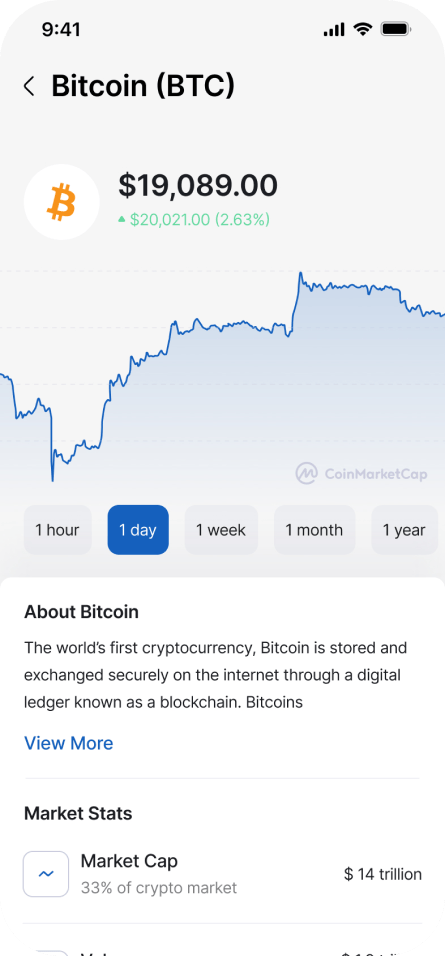Viewport: 445px width, 956px height.
Task: Tap the chart's peak price point
Action: tap(301, 273)
